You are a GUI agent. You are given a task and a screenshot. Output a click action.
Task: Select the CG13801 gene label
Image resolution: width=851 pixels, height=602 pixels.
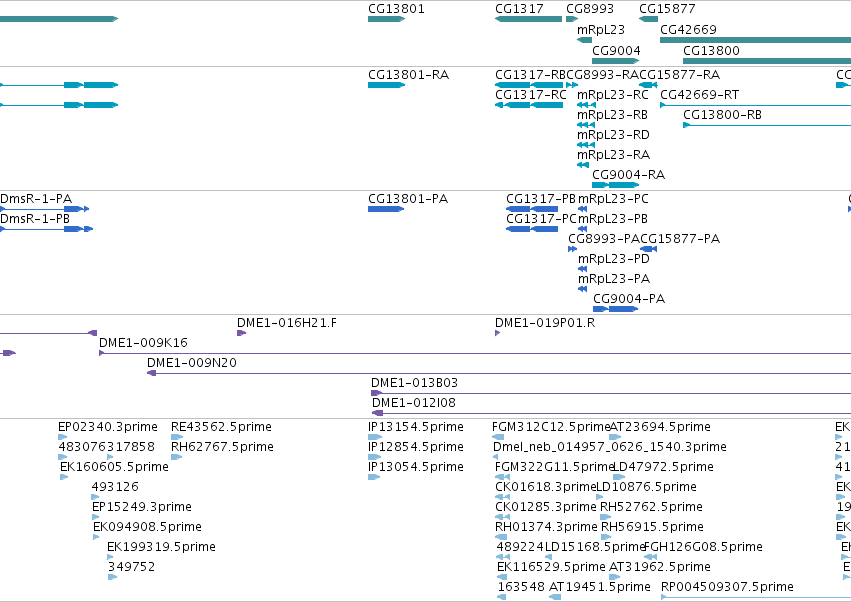pyautogui.click(x=396, y=9)
